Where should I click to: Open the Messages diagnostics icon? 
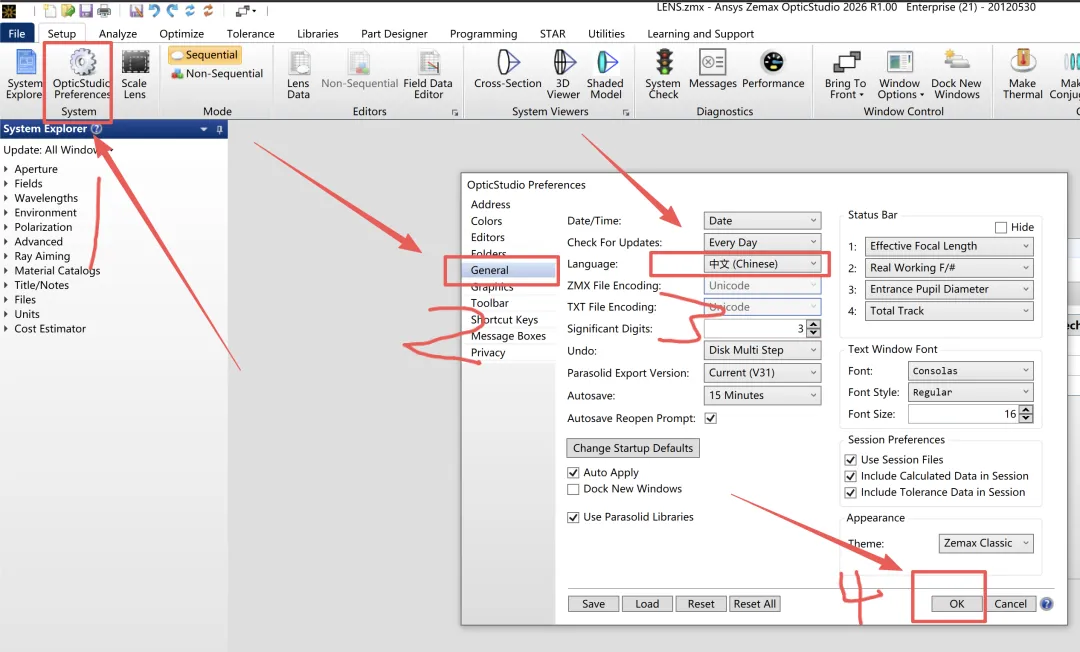[x=712, y=70]
